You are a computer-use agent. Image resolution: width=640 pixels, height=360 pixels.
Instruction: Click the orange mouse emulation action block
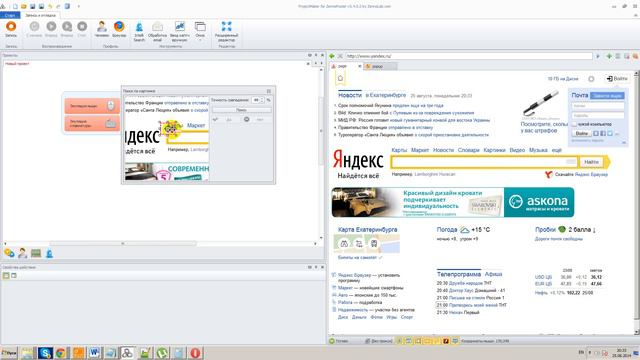coord(92,106)
